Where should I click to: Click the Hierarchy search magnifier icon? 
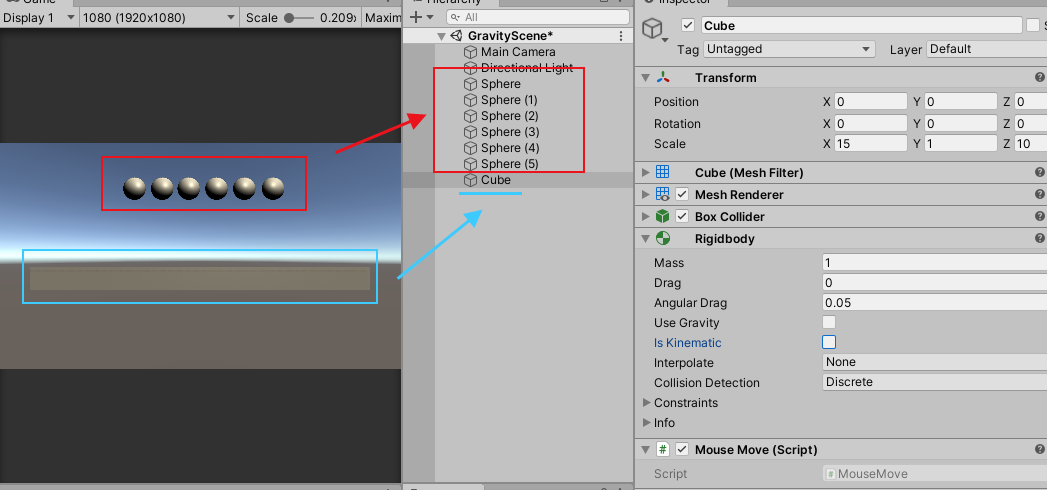[x=455, y=17]
